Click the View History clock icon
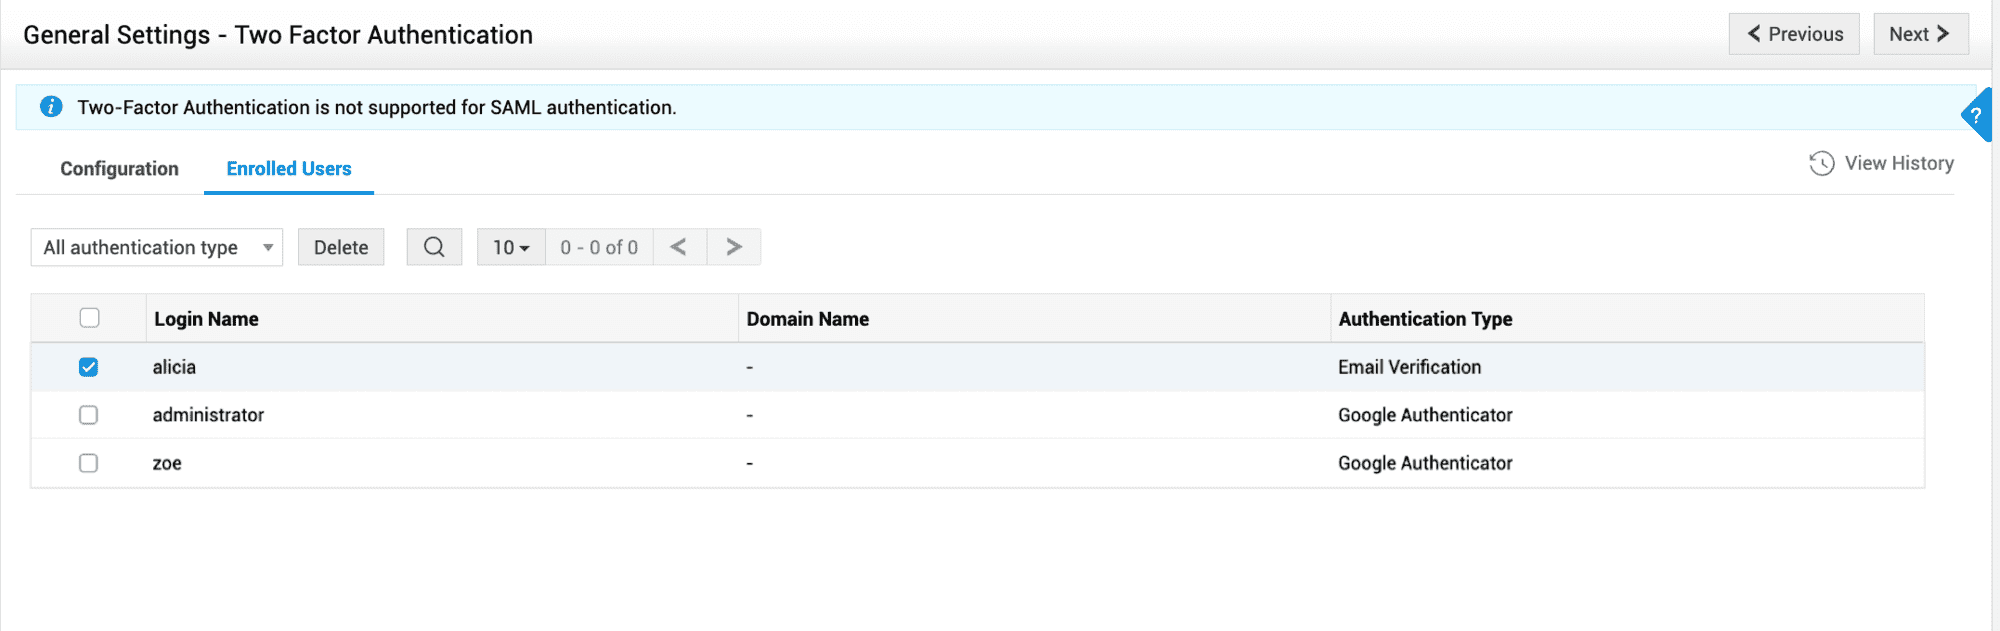 click(1822, 163)
